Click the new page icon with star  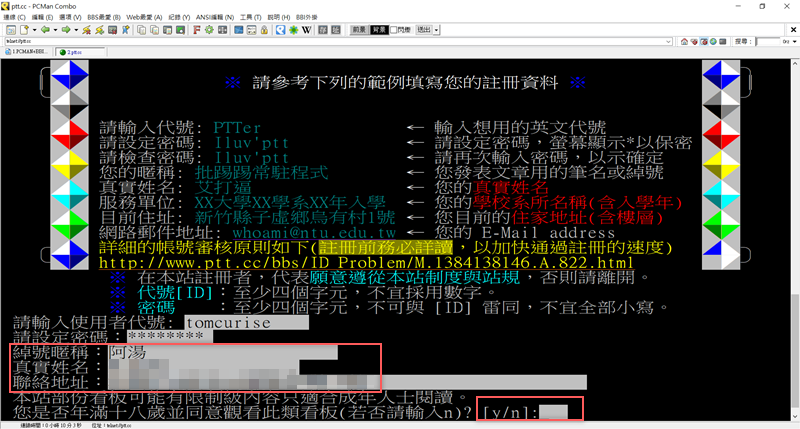click(24, 30)
